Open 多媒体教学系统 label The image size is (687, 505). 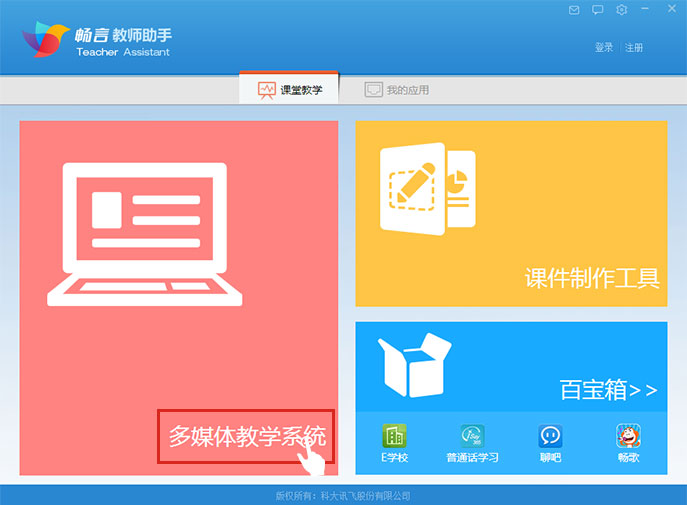click(246, 436)
